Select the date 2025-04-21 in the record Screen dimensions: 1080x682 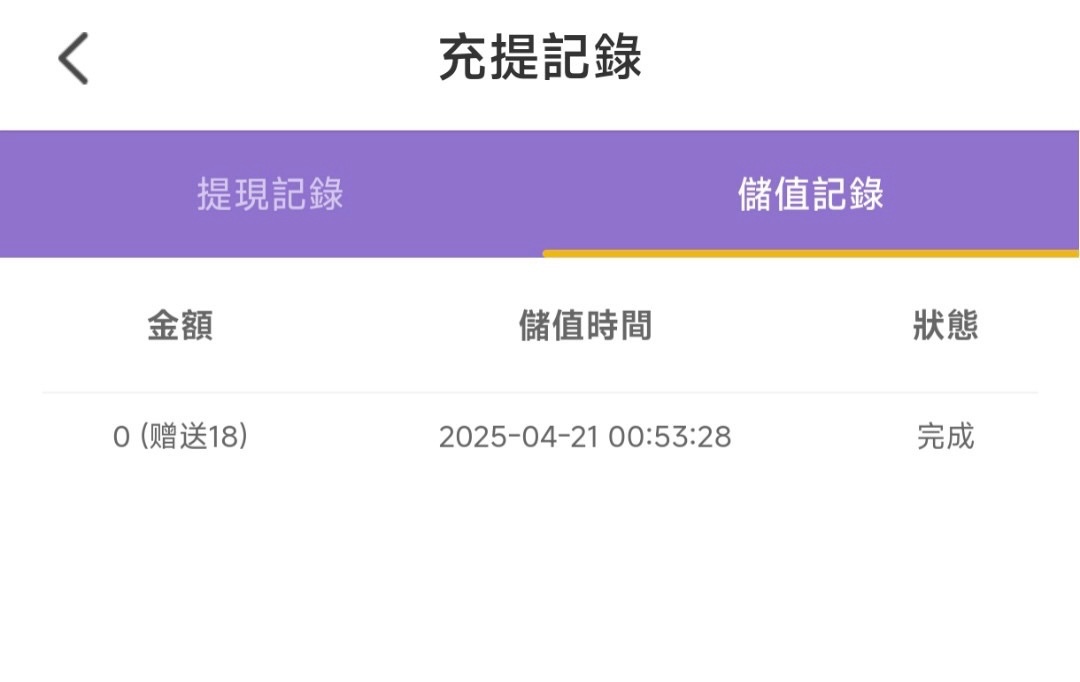coord(519,438)
